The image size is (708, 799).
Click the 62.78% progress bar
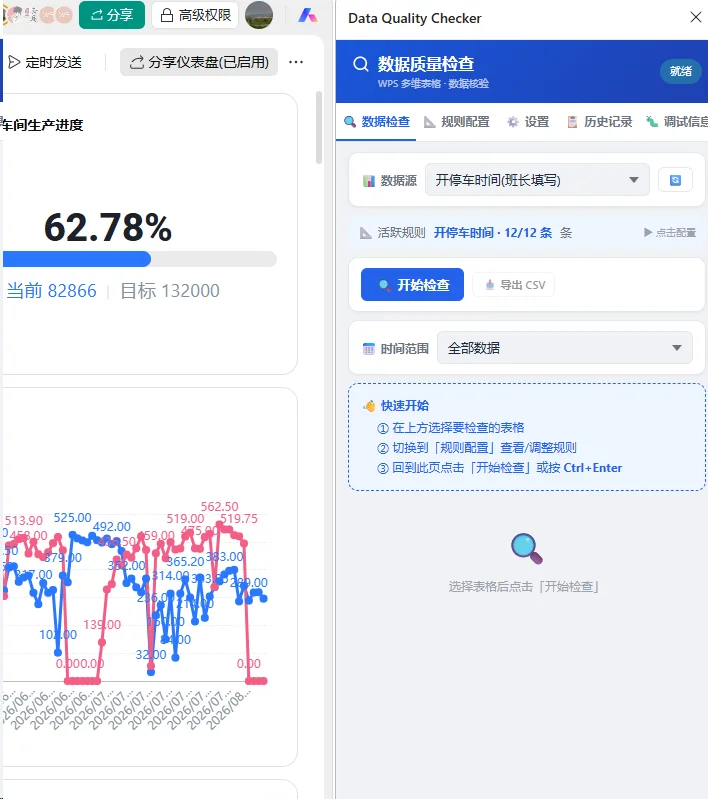pyautogui.click(x=140, y=259)
